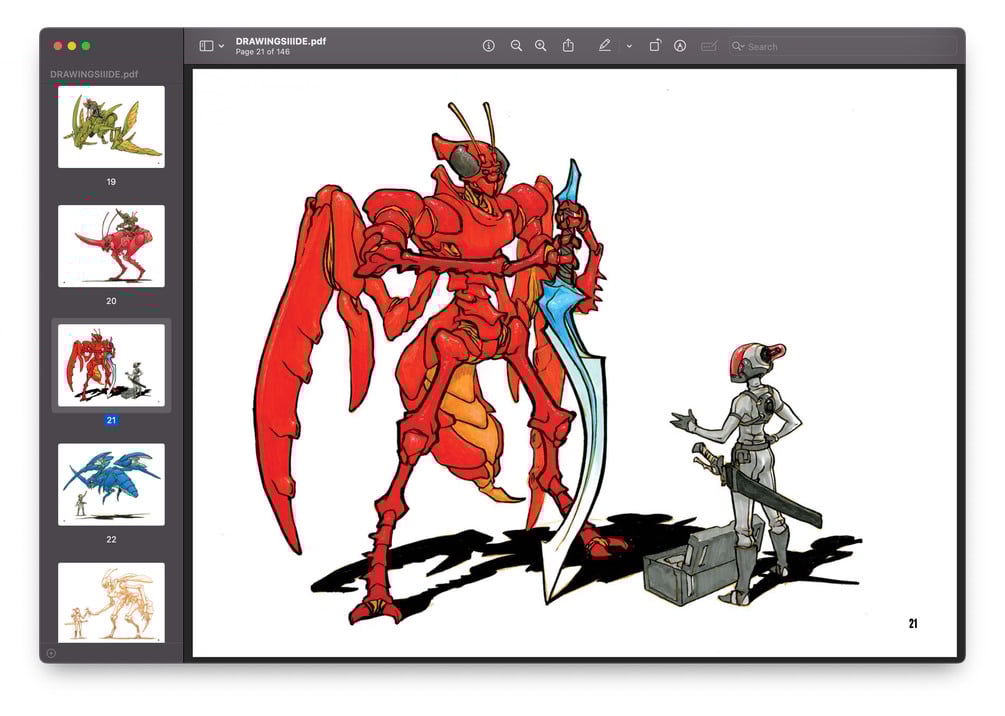Open the document inspector info icon
This screenshot has width=1005, height=716.
[488, 46]
